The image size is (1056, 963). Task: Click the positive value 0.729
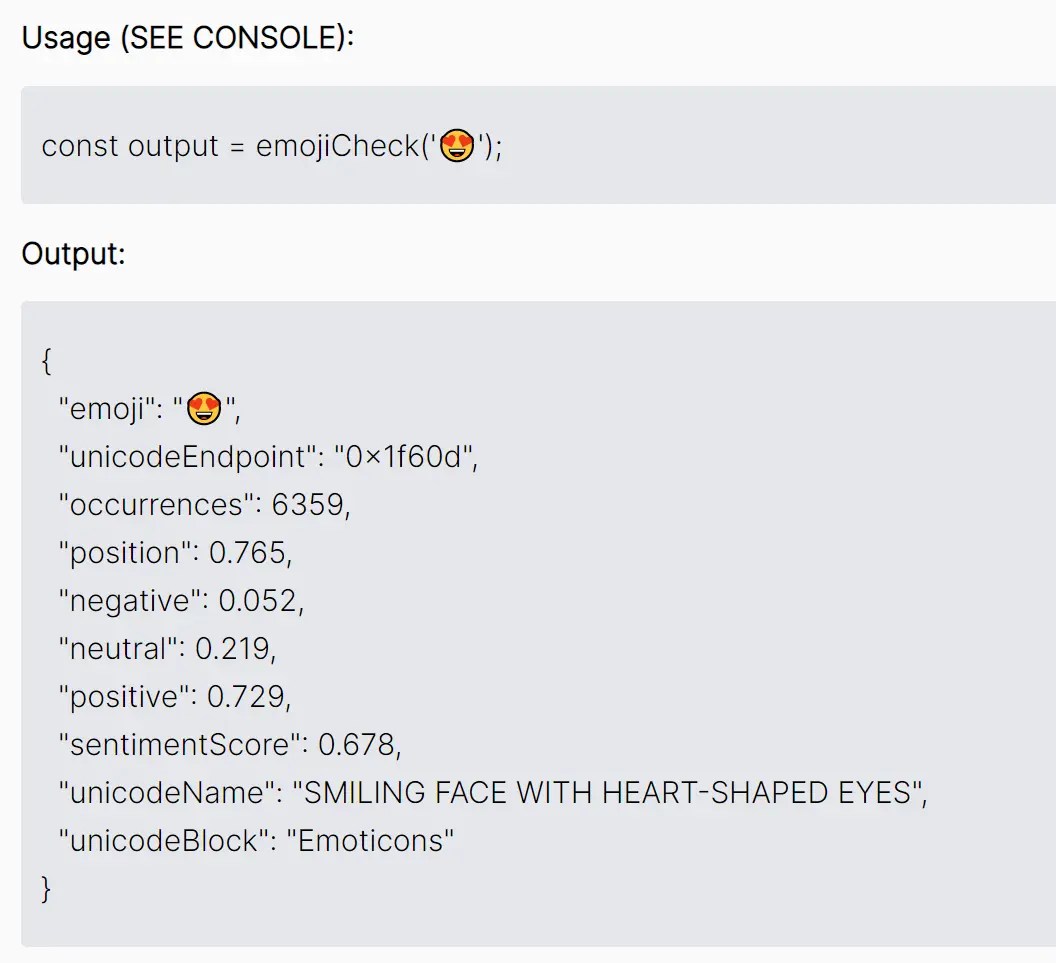tap(246, 697)
